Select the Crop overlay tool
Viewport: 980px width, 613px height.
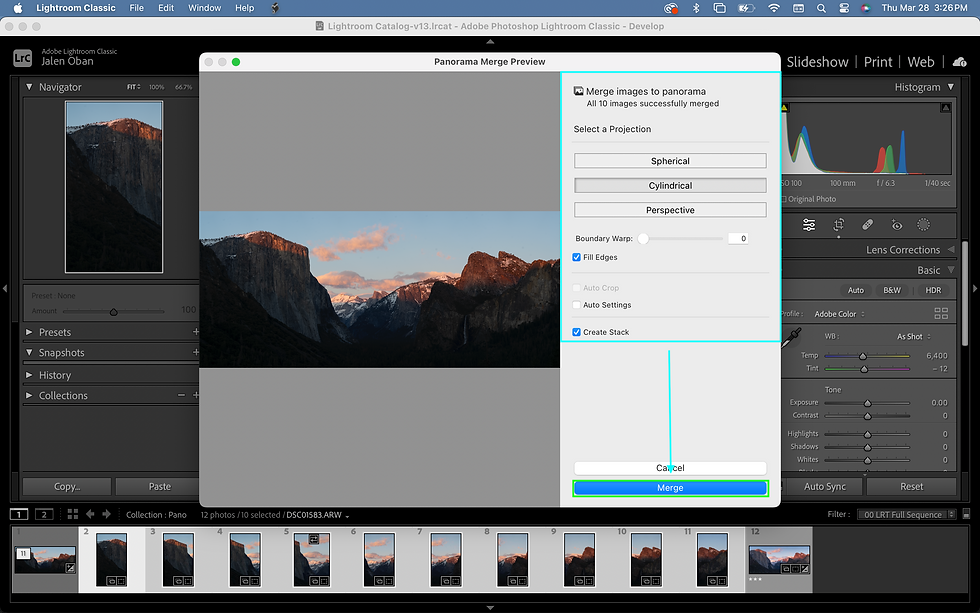[839, 225]
